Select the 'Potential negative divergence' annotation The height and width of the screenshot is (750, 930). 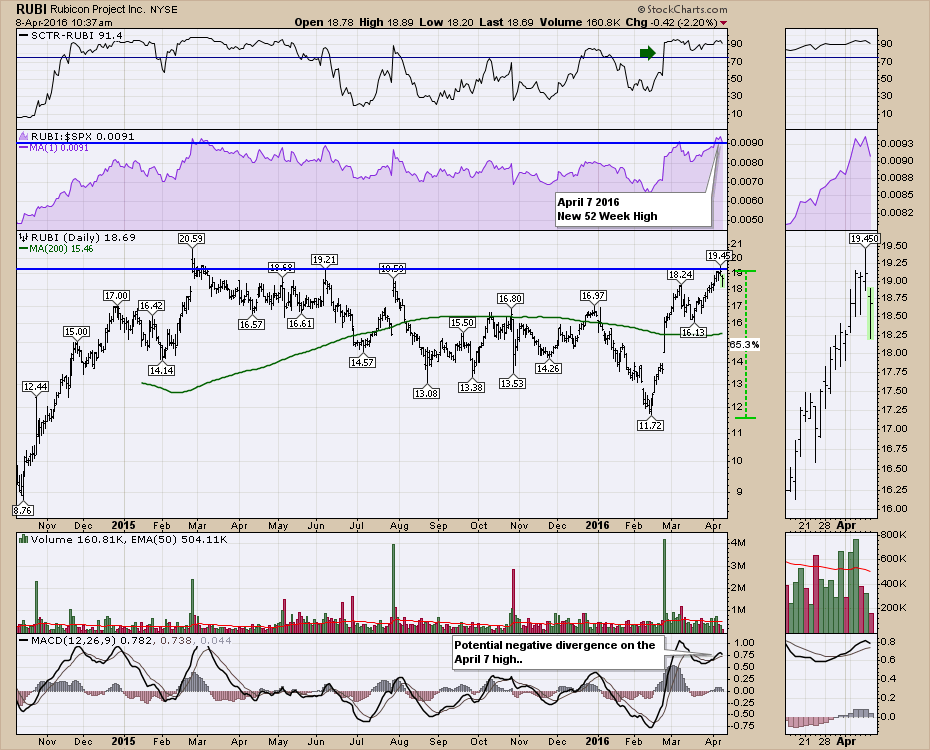tap(555, 651)
